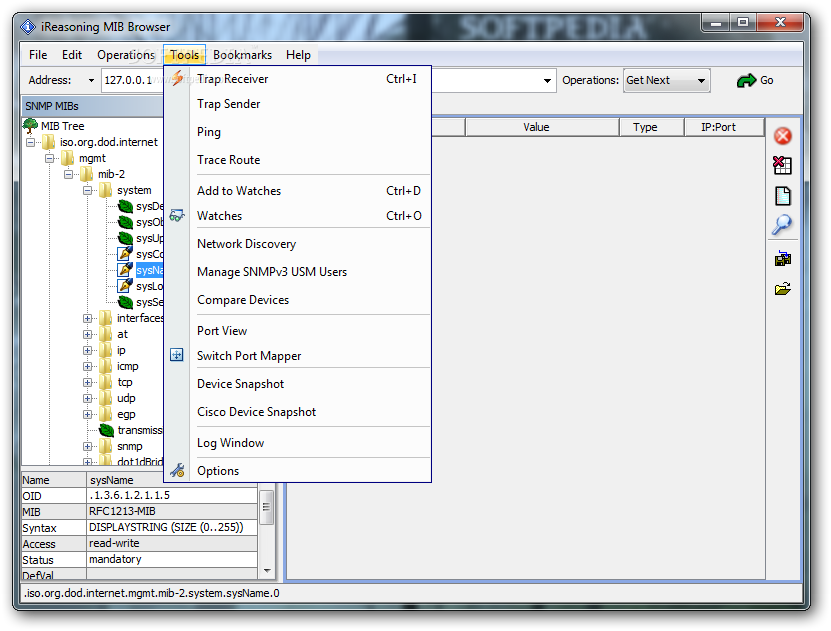Click the DISPLAYSTRING syntax value

(172, 527)
